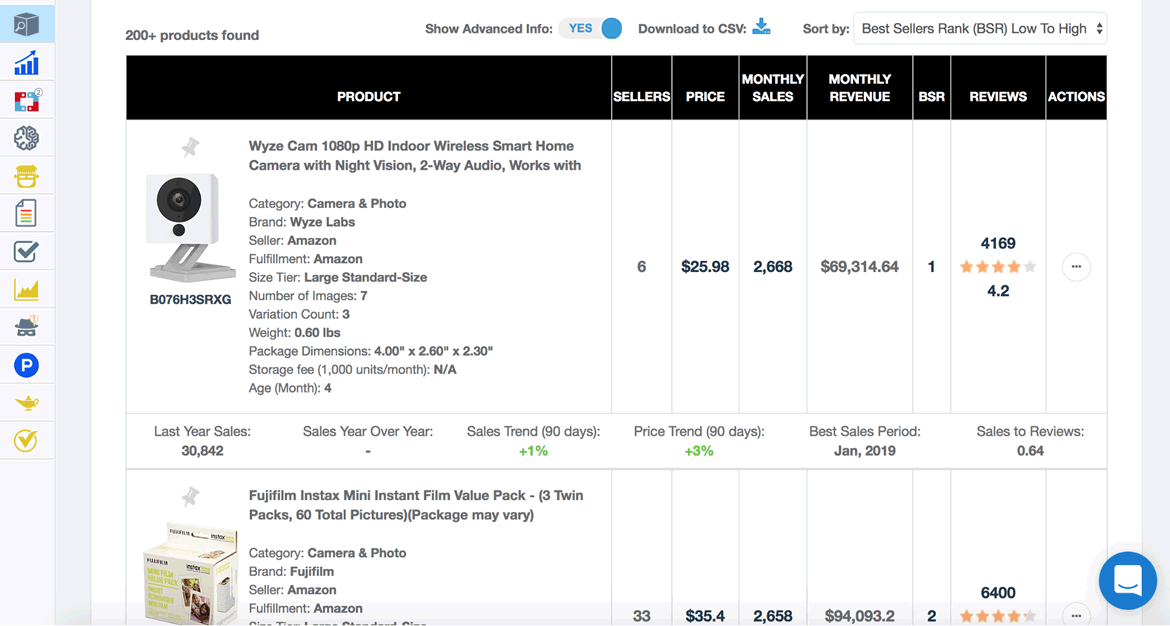Open the spy hat icon in sidebar
Screen dimensions: 1170x626
[26, 327]
